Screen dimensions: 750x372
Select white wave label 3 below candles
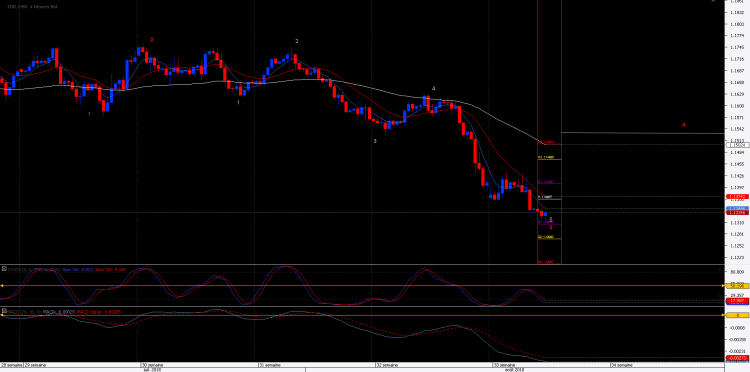point(375,141)
